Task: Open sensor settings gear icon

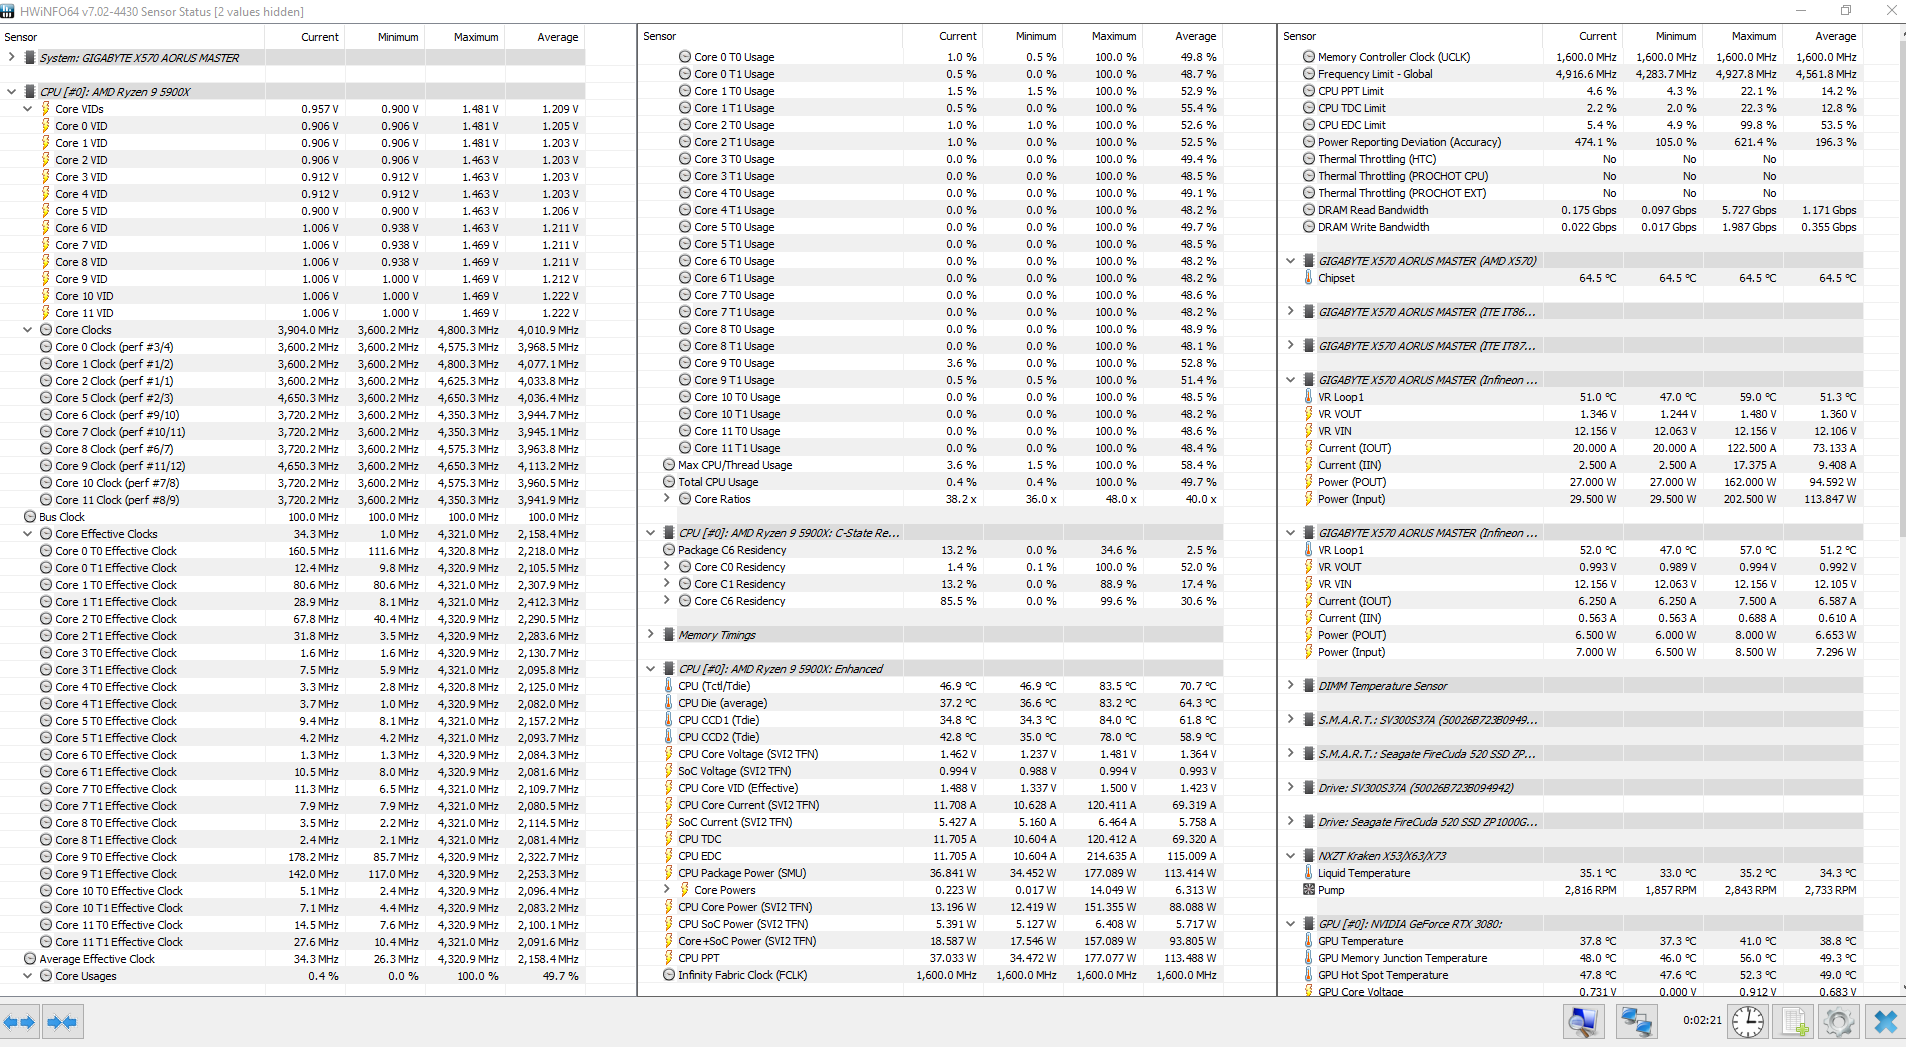Action: (x=1839, y=1022)
